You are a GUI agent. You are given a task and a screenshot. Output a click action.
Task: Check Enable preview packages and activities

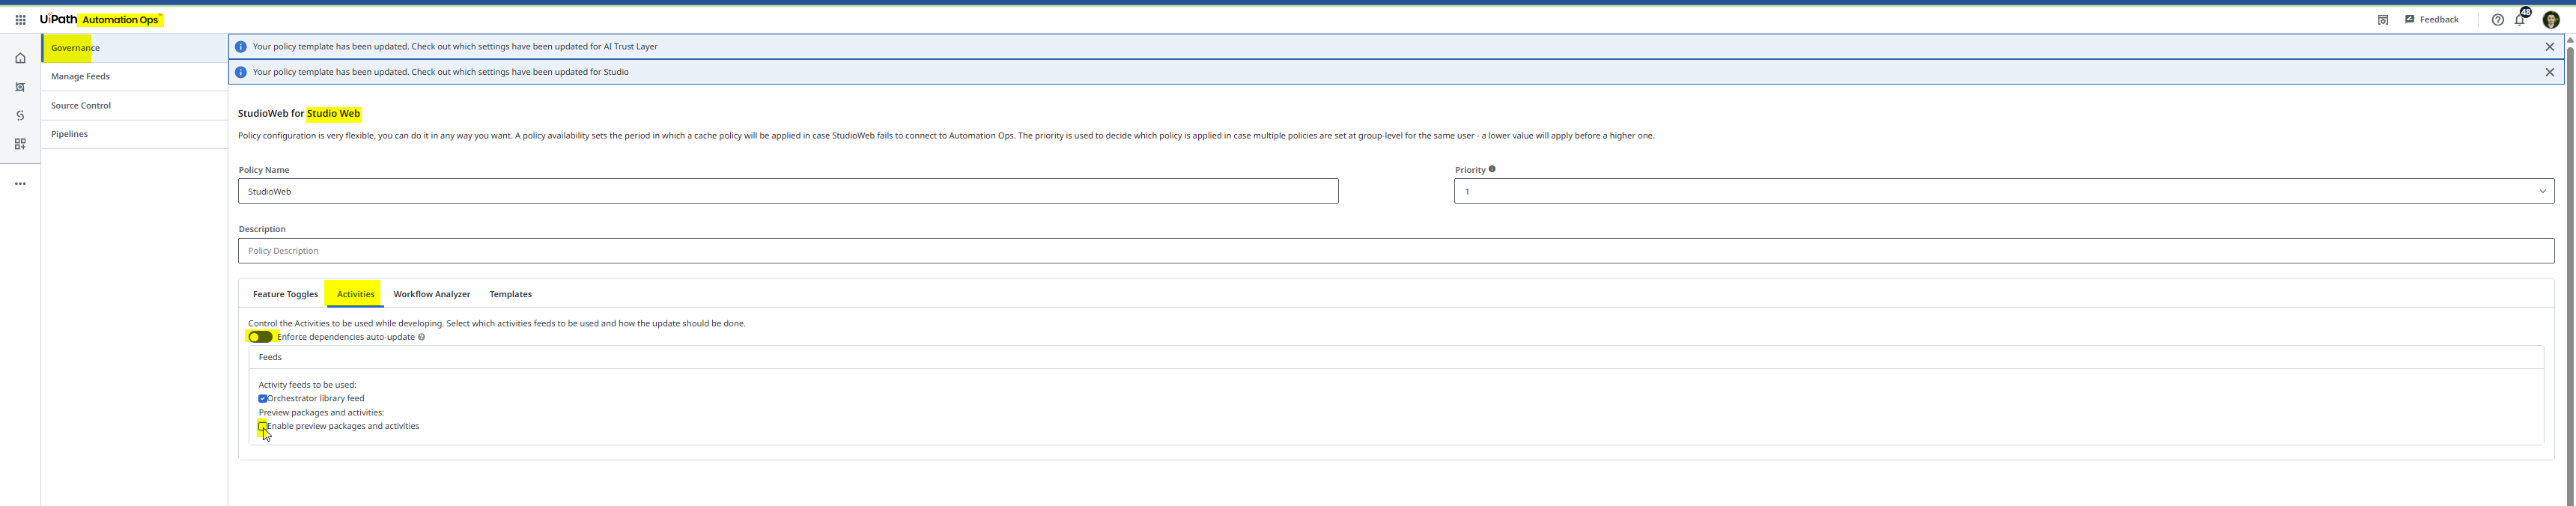click(x=263, y=426)
